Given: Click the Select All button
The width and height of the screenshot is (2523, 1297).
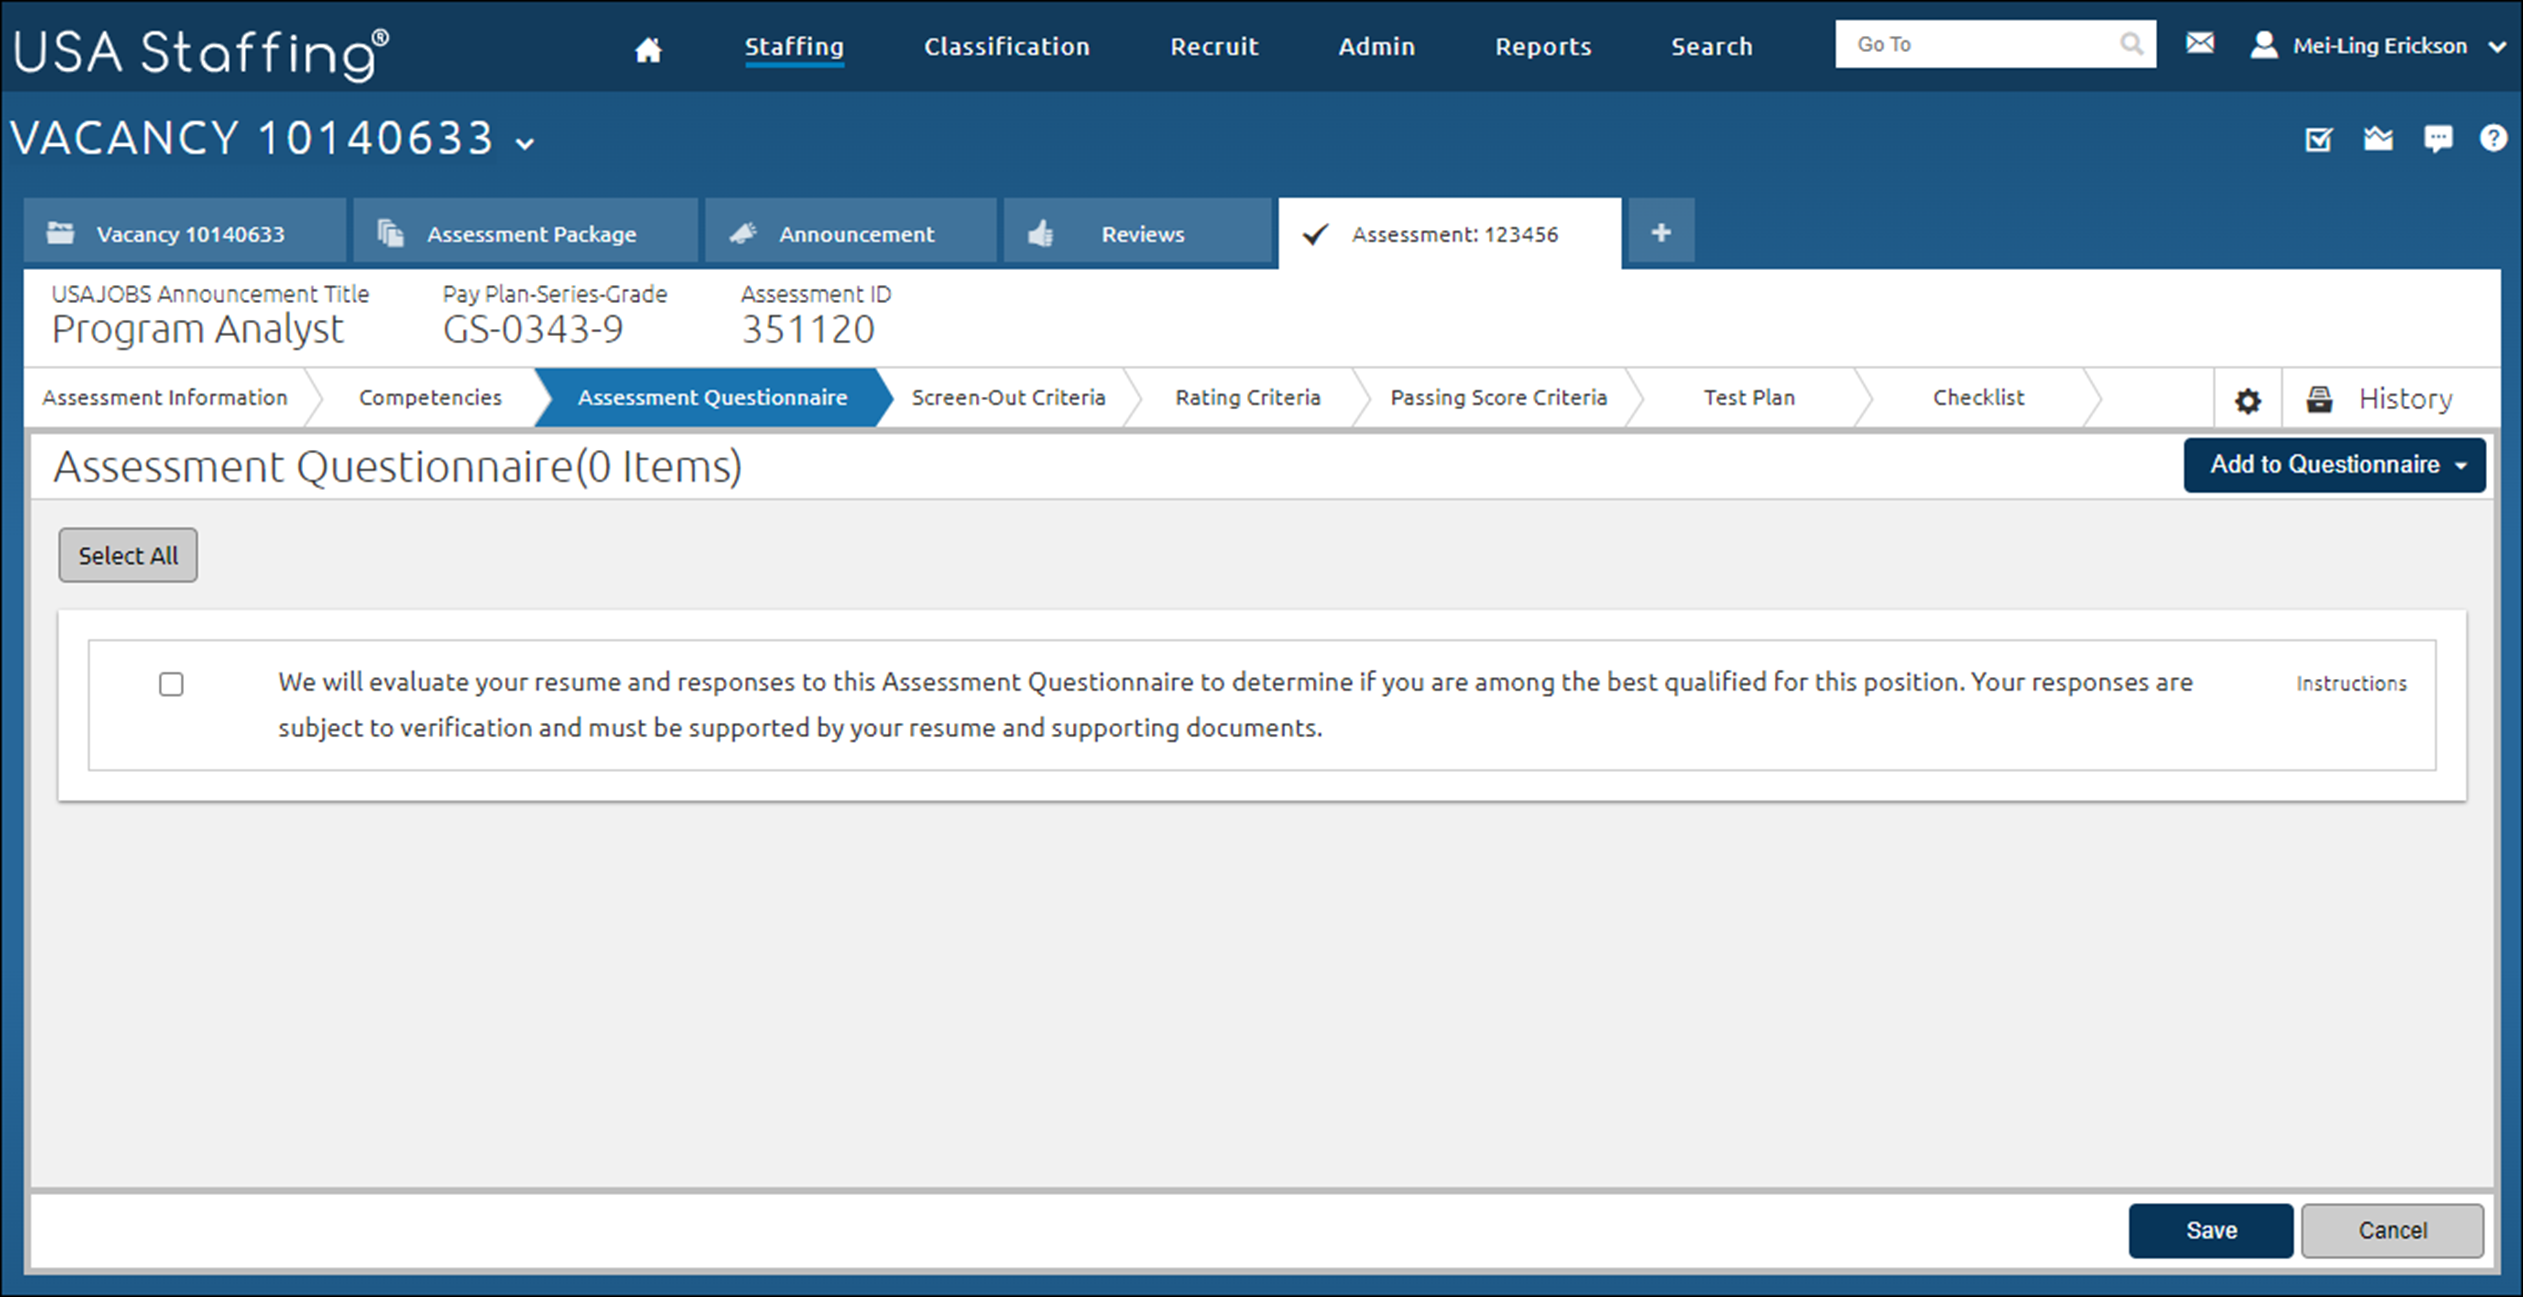Looking at the screenshot, I should tap(128, 555).
